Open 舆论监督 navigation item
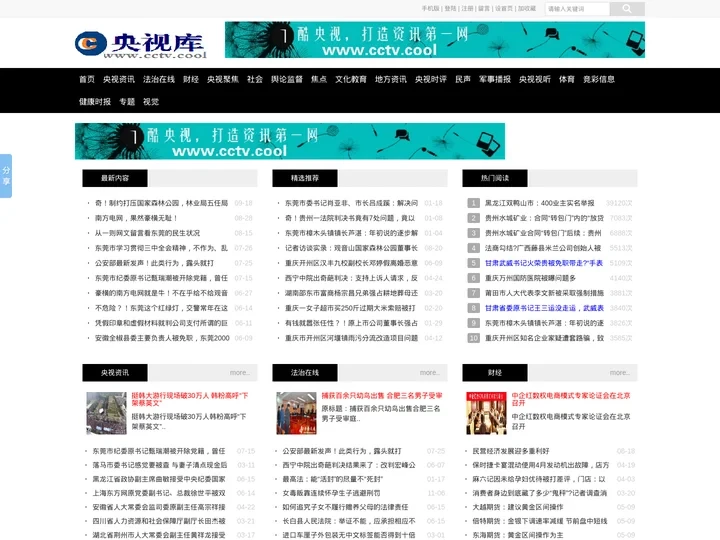The width and height of the screenshot is (720, 540). point(287,79)
